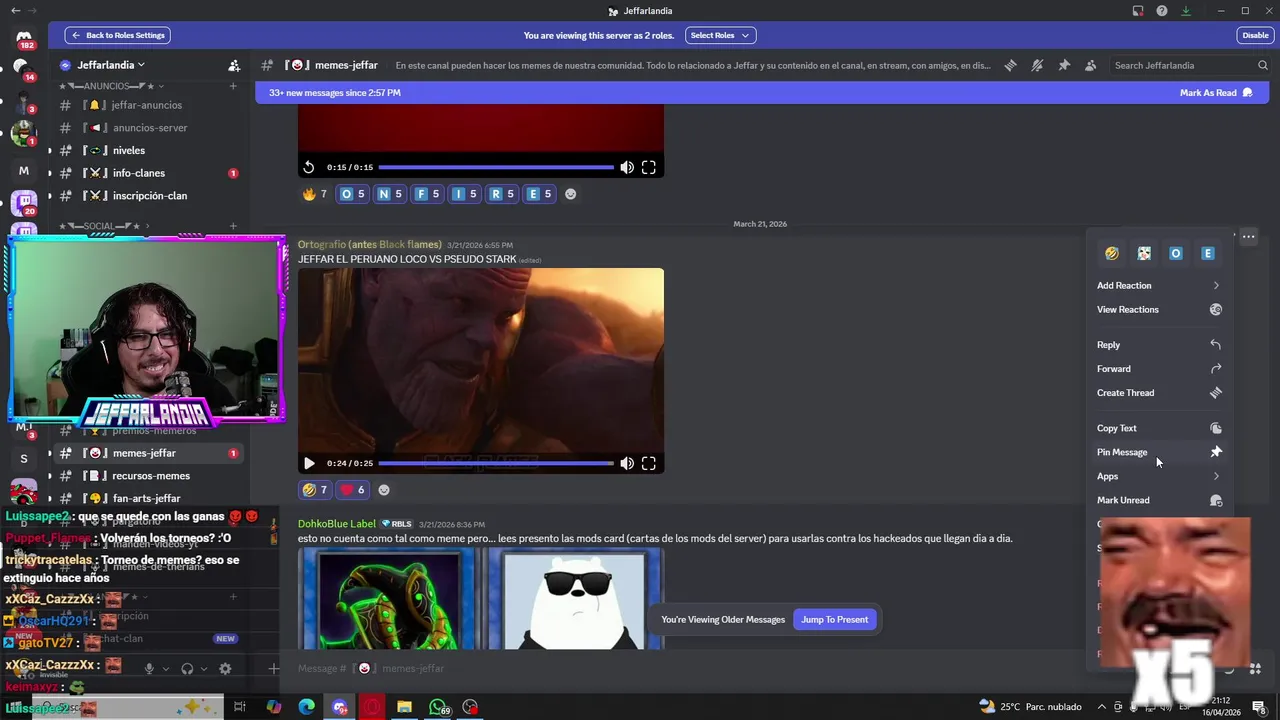Click the plus next to ANUNCIOS category
This screenshot has height=720, width=1280.
233,86
